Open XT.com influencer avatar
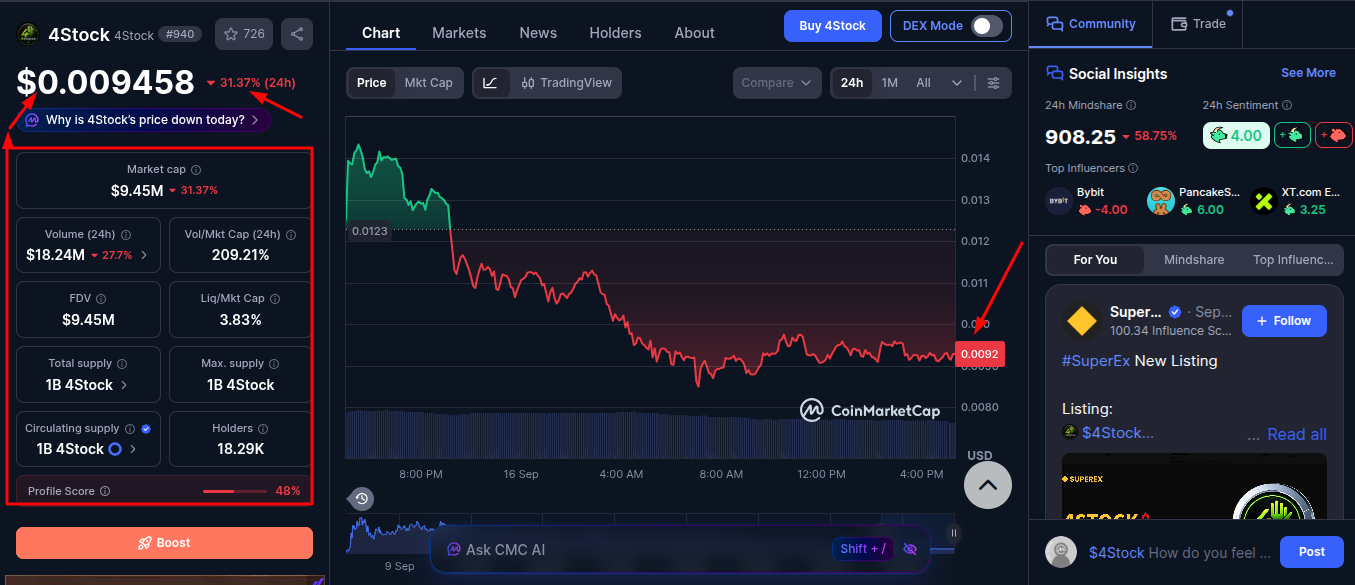The image size is (1355, 585). pyautogui.click(x=1264, y=201)
